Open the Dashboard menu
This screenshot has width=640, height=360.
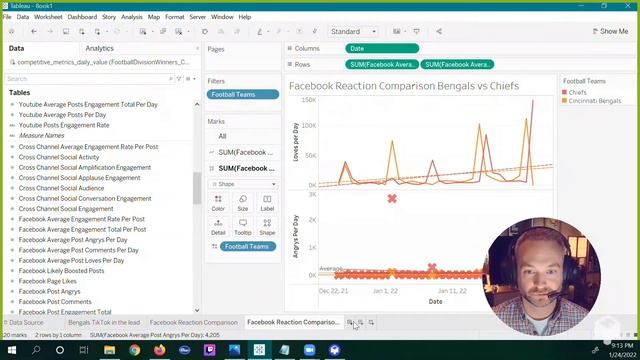coord(82,17)
